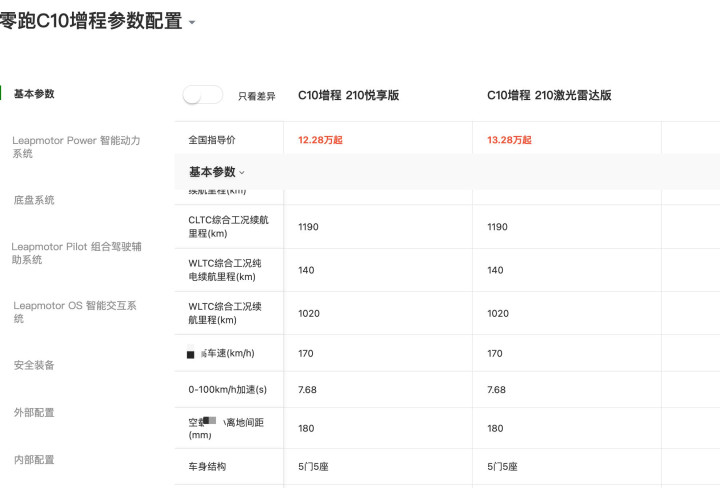Screen dimensions: 720x488
Task: Select 基本参数 in the left sidebar
Action: pyautogui.click(x=34, y=94)
